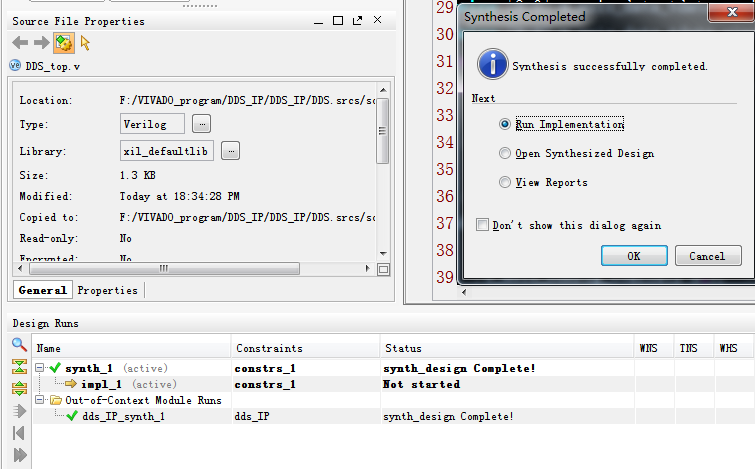Click the forward arrow in Source File Properties
The height and width of the screenshot is (469, 755).
[41, 42]
